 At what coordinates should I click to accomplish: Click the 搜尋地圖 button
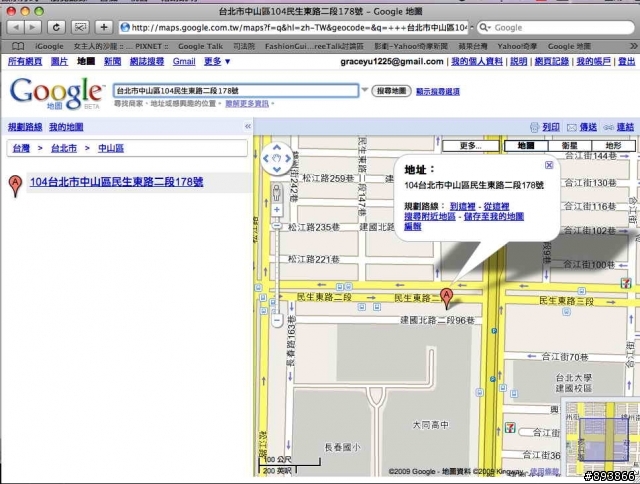[391, 91]
